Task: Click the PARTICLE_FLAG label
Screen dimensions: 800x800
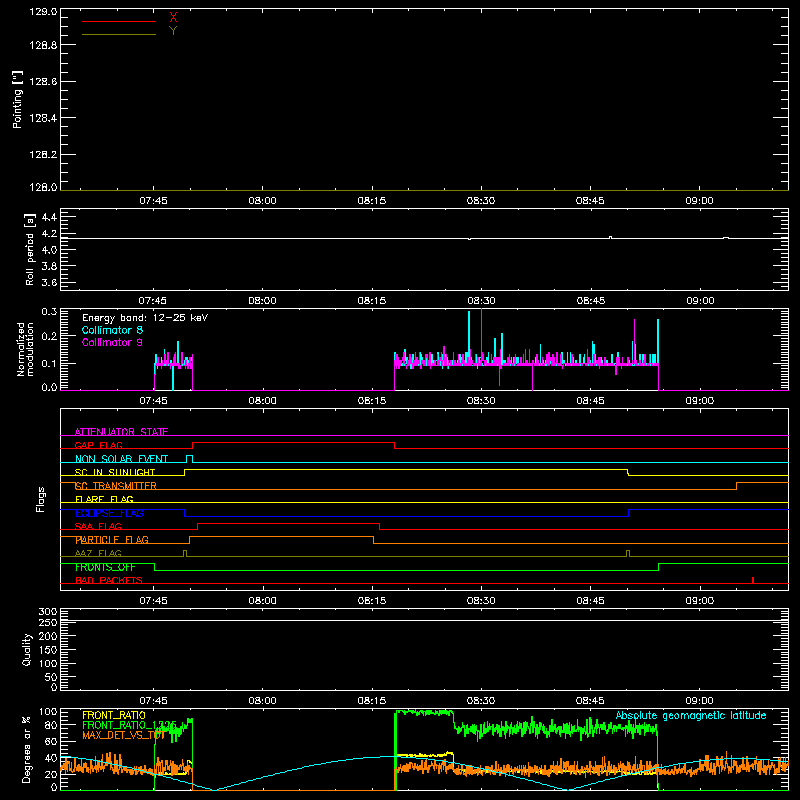Action: coord(112,539)
